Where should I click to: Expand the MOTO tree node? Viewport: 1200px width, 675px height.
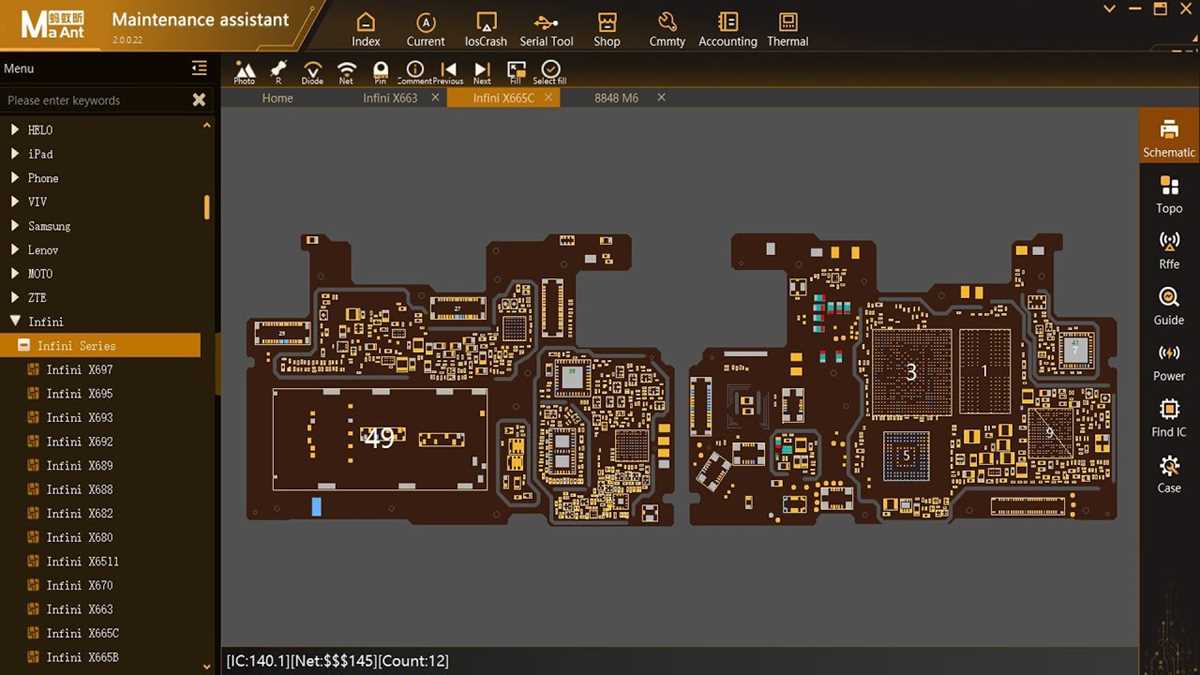click(15, 274)
